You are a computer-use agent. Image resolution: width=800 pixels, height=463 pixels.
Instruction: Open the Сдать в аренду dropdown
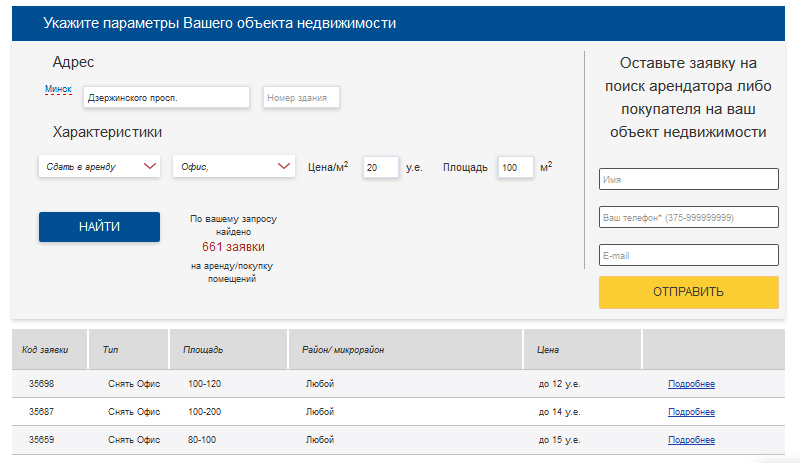pyautogui.click(x=99, y=167)
